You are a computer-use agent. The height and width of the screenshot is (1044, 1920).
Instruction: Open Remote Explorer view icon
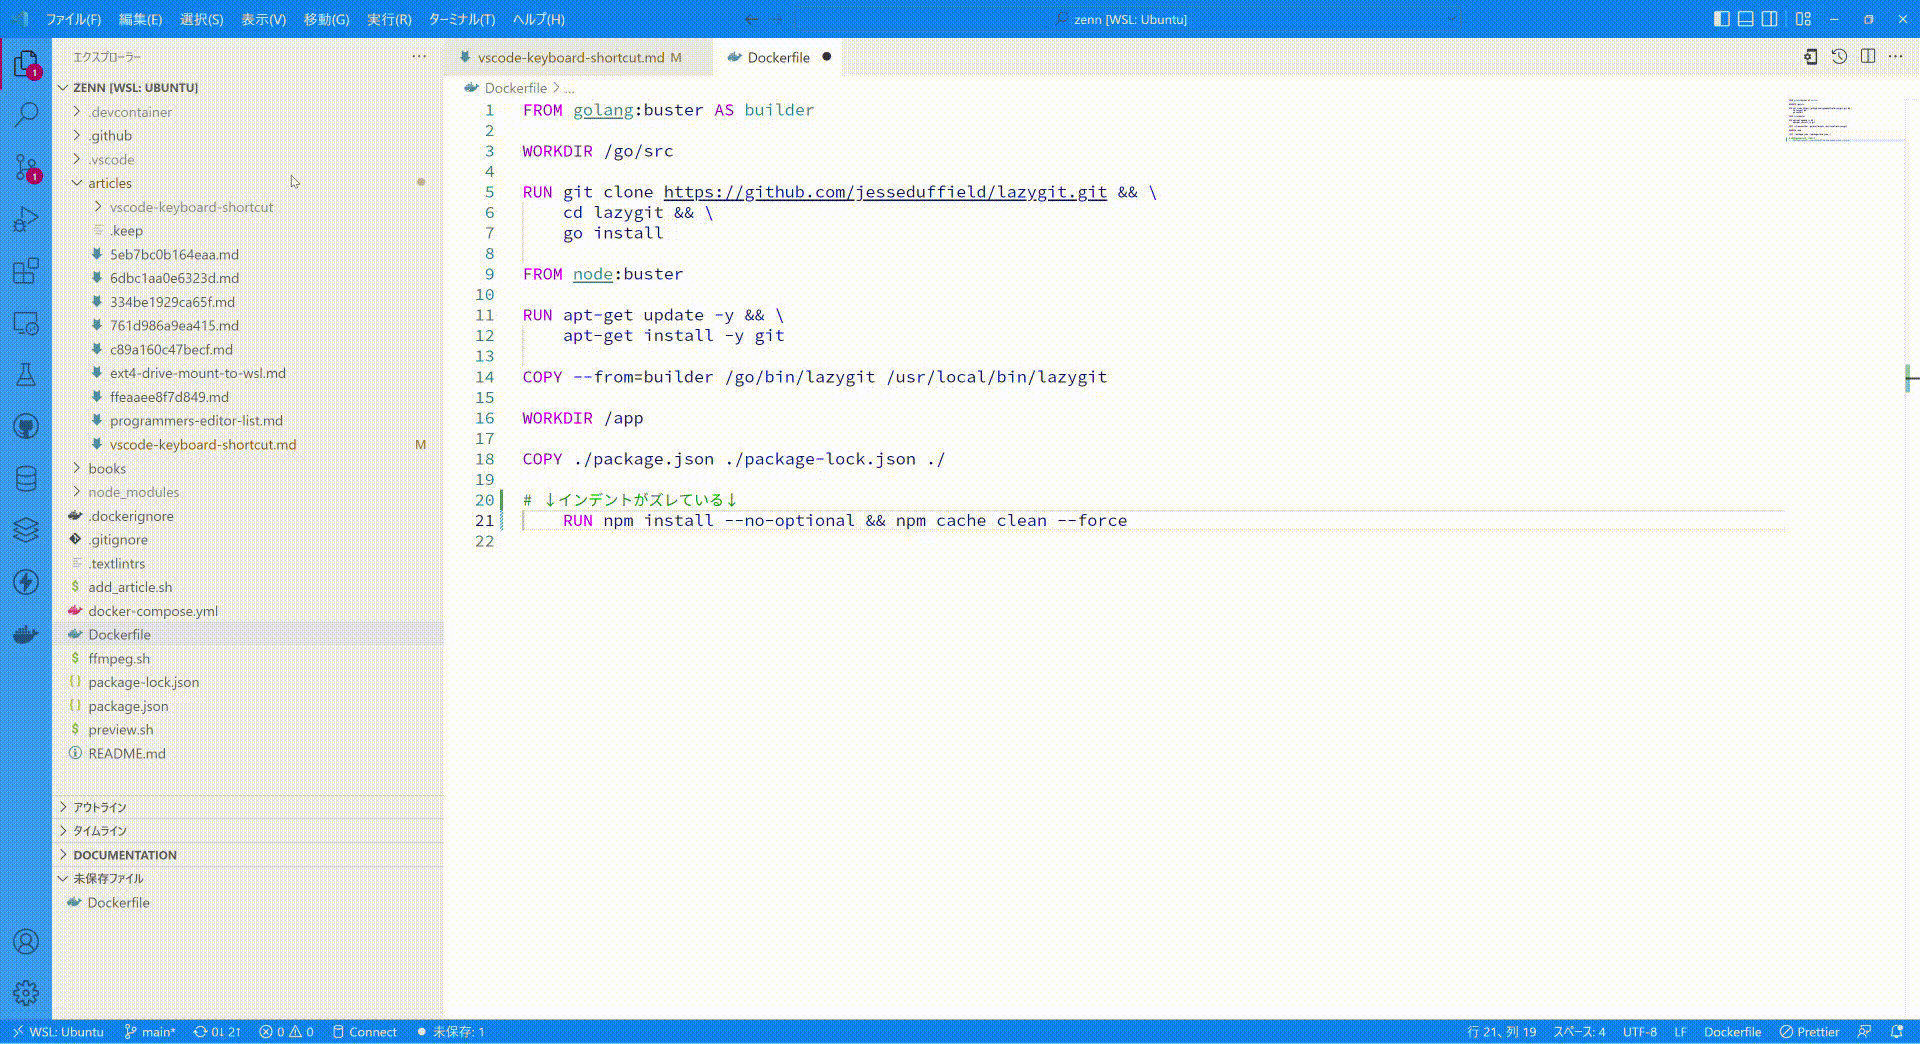click(x=26, y=323)
